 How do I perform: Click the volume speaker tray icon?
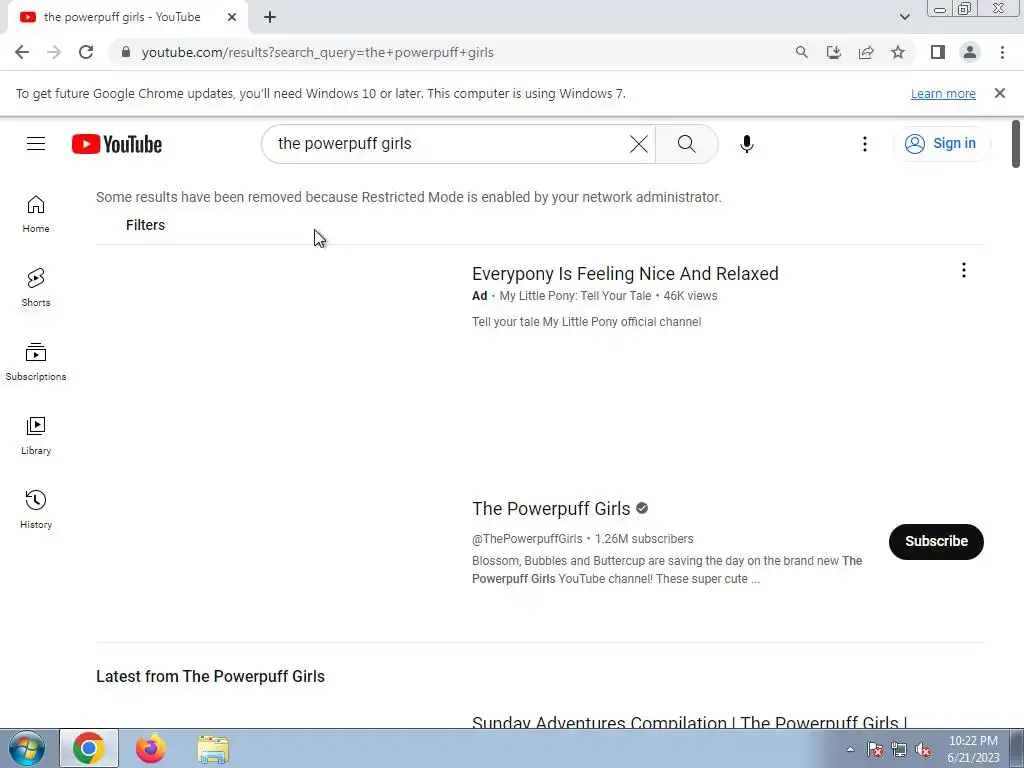(923, 750)
